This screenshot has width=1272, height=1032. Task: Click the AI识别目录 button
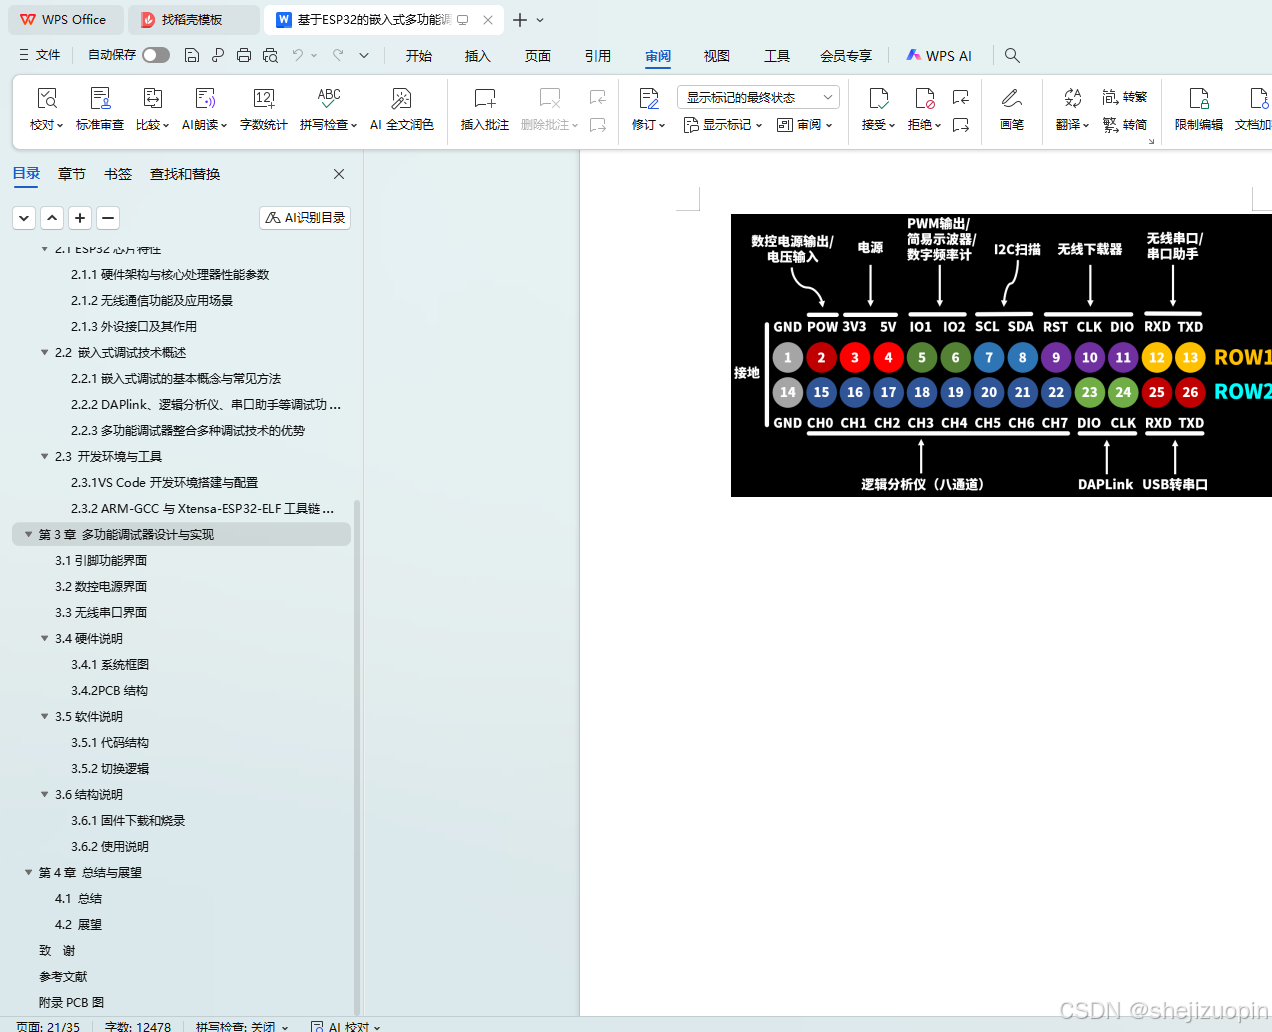(304, 217)
